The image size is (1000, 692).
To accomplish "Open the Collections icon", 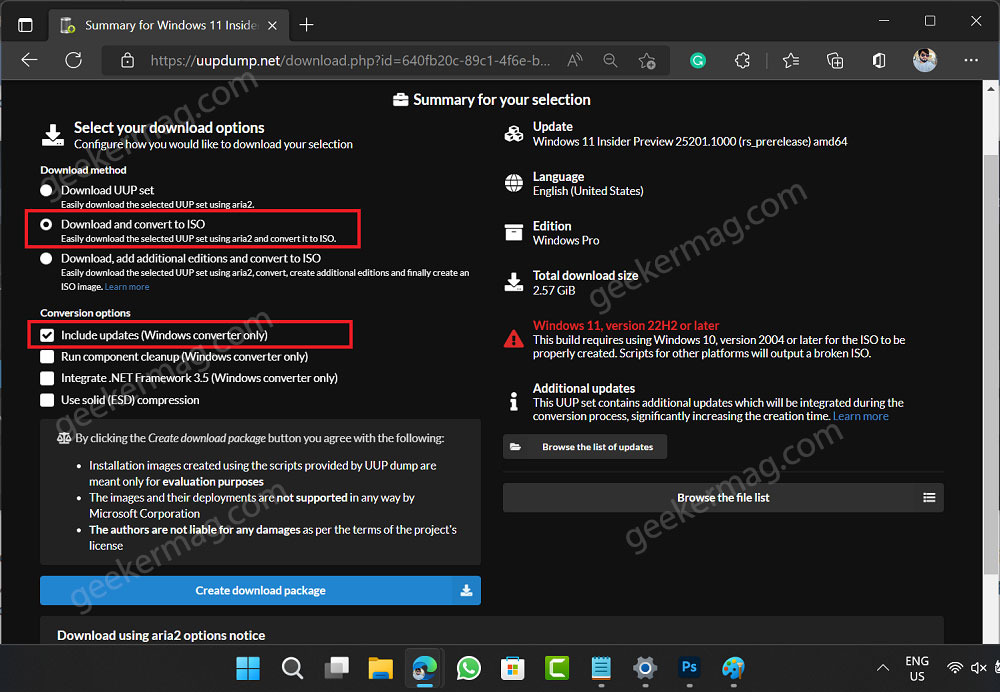I will coord(835,61).
